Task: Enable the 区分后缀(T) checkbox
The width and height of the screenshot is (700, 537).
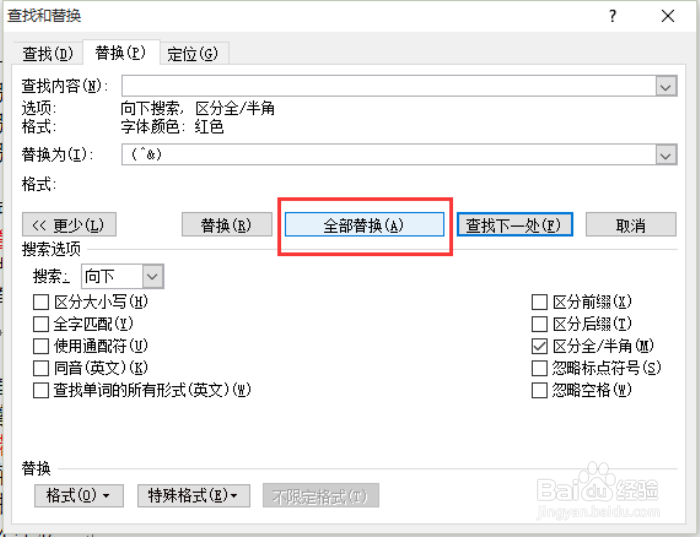Action: (540, 324)
